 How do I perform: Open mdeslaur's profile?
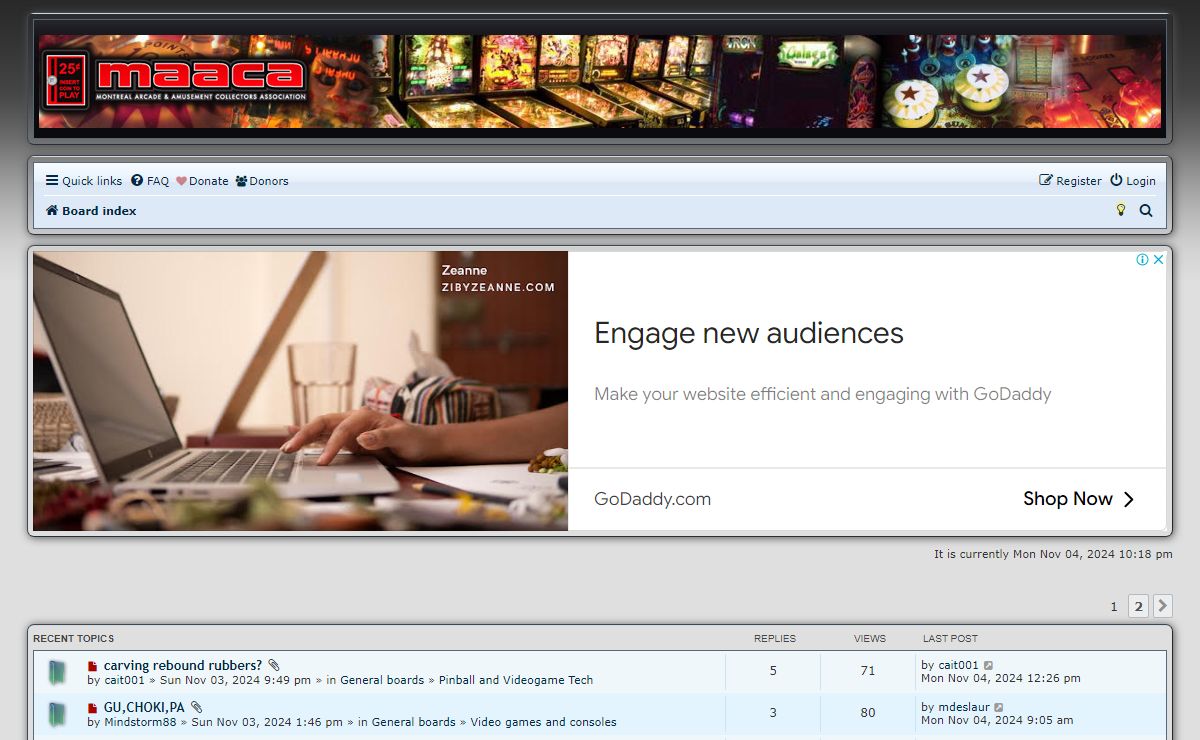pyautogui.click(x=963, y=707)
